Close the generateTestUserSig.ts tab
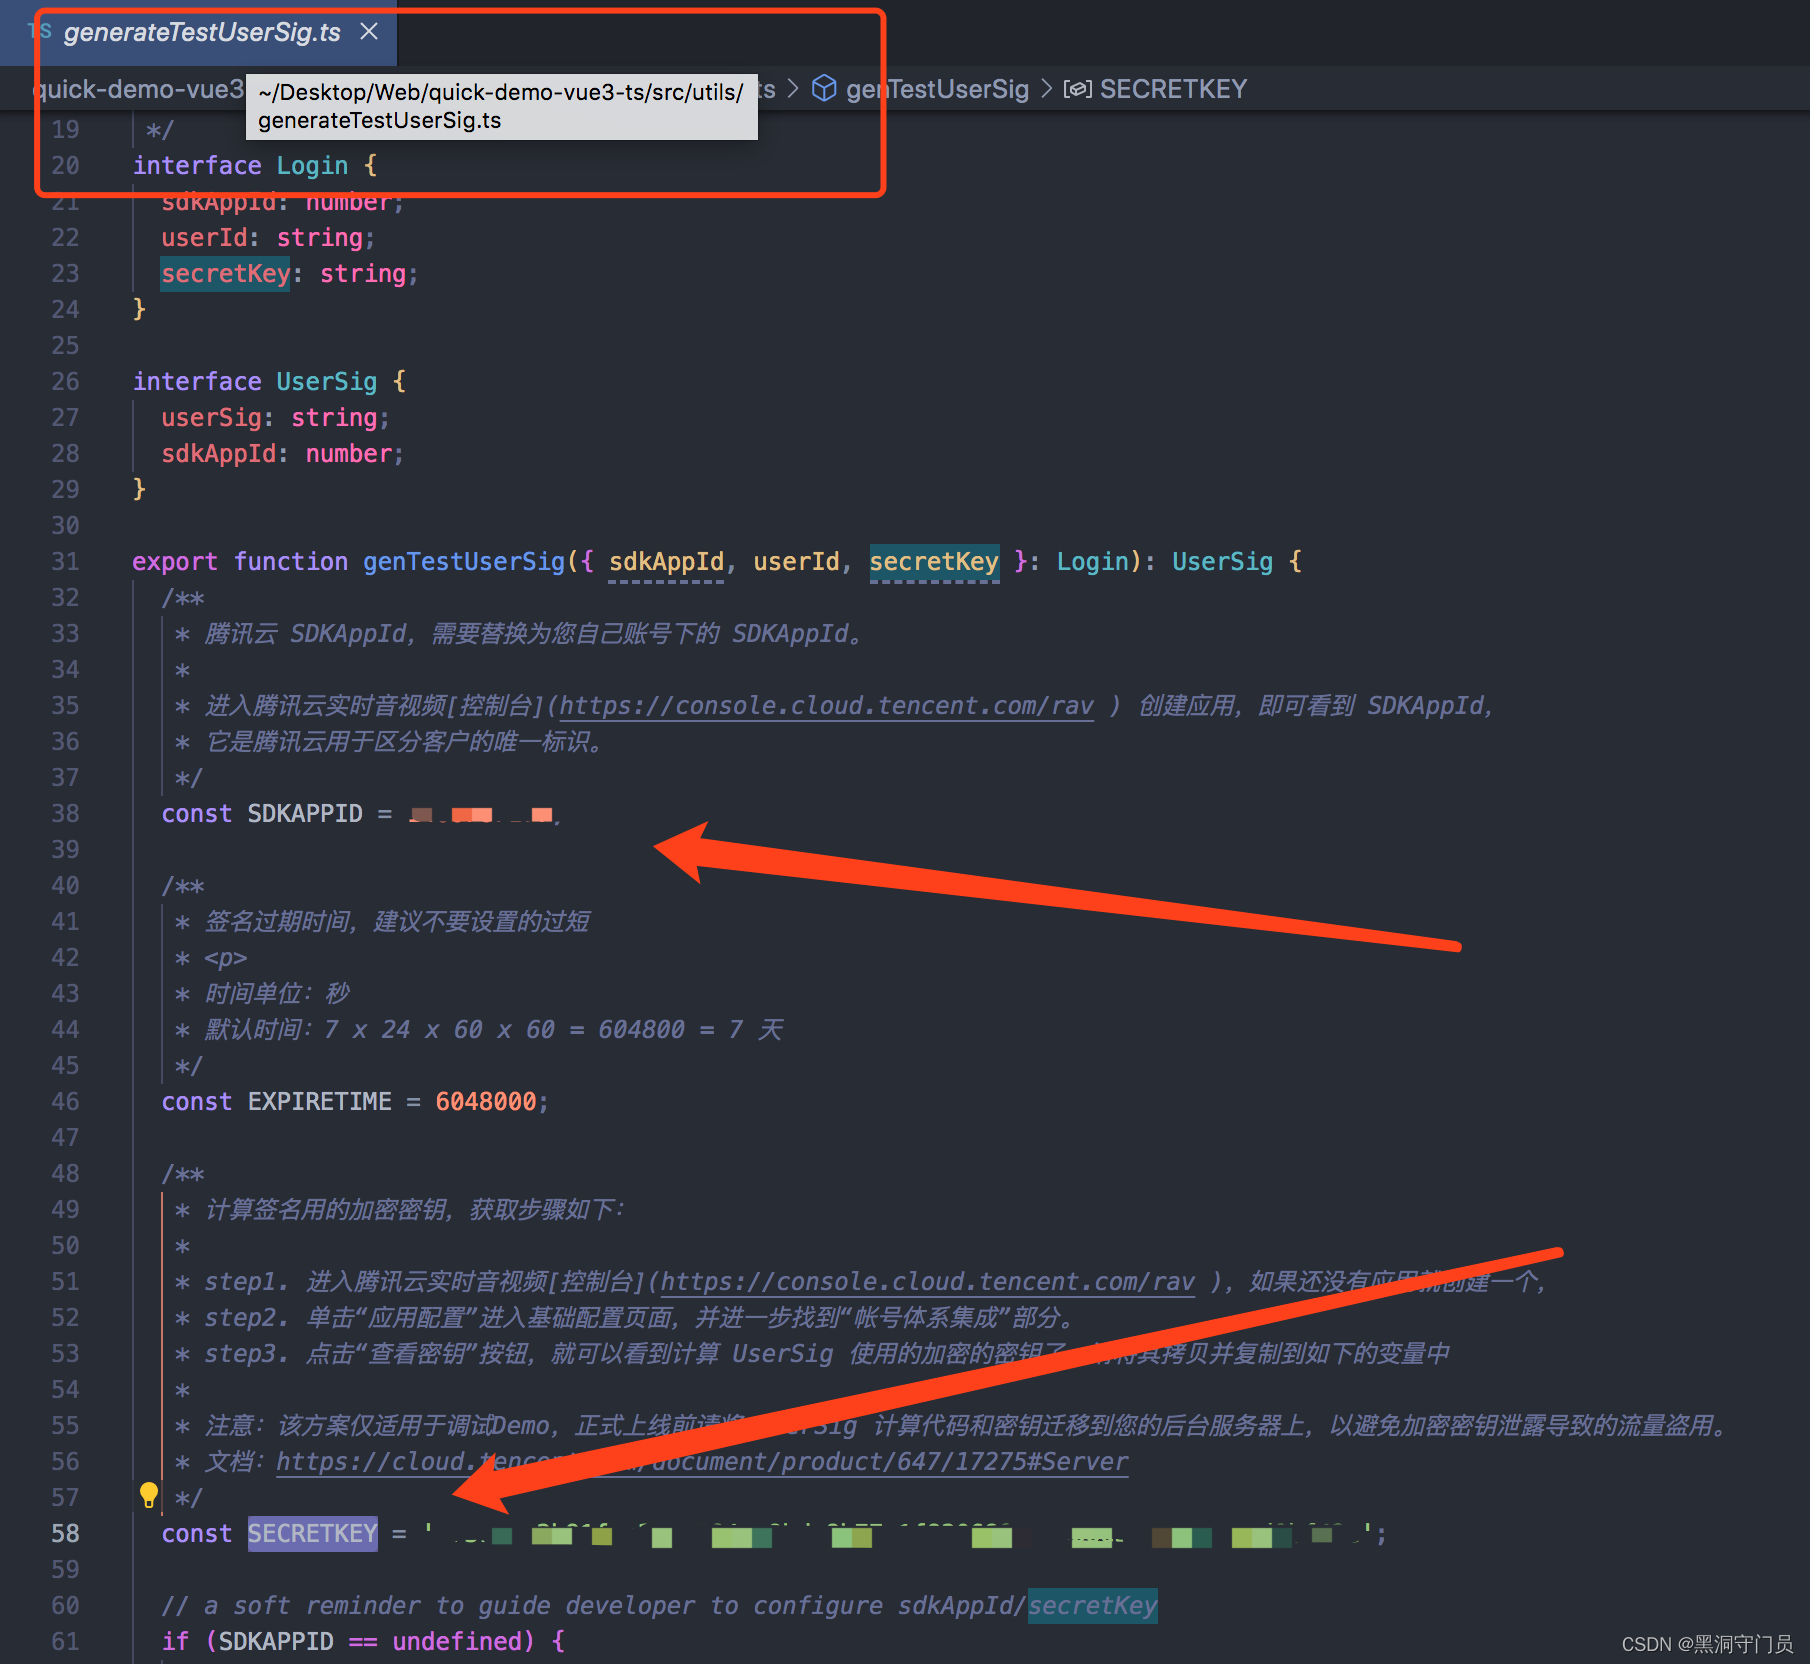 [369, 32]
